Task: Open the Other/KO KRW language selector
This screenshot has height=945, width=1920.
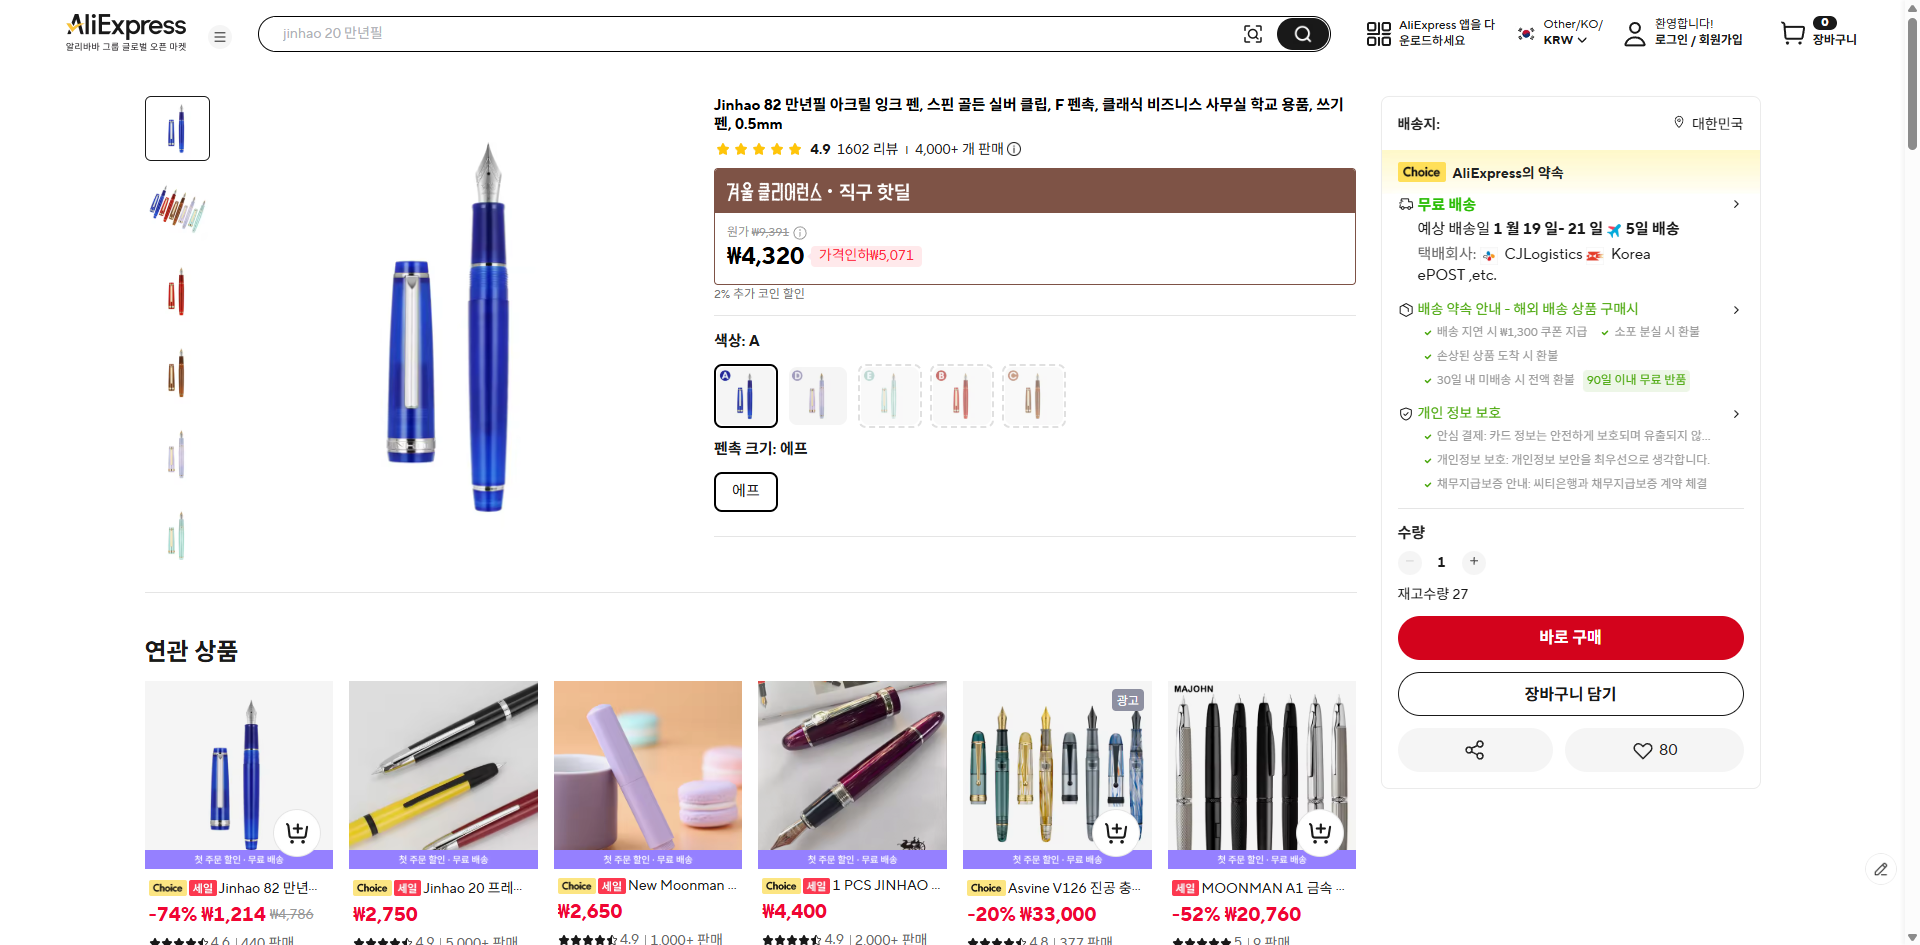Action: (x=1557, y=31)
